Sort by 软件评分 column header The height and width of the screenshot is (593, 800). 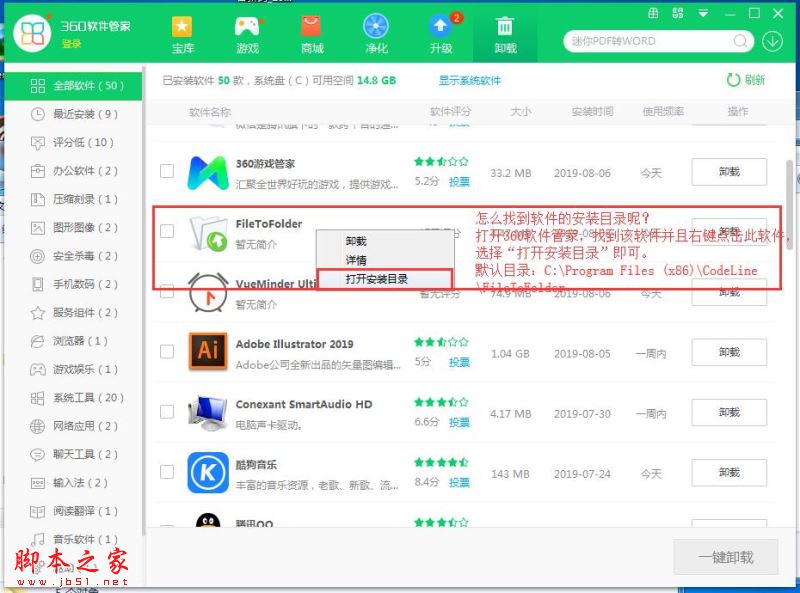click(451, 111)
